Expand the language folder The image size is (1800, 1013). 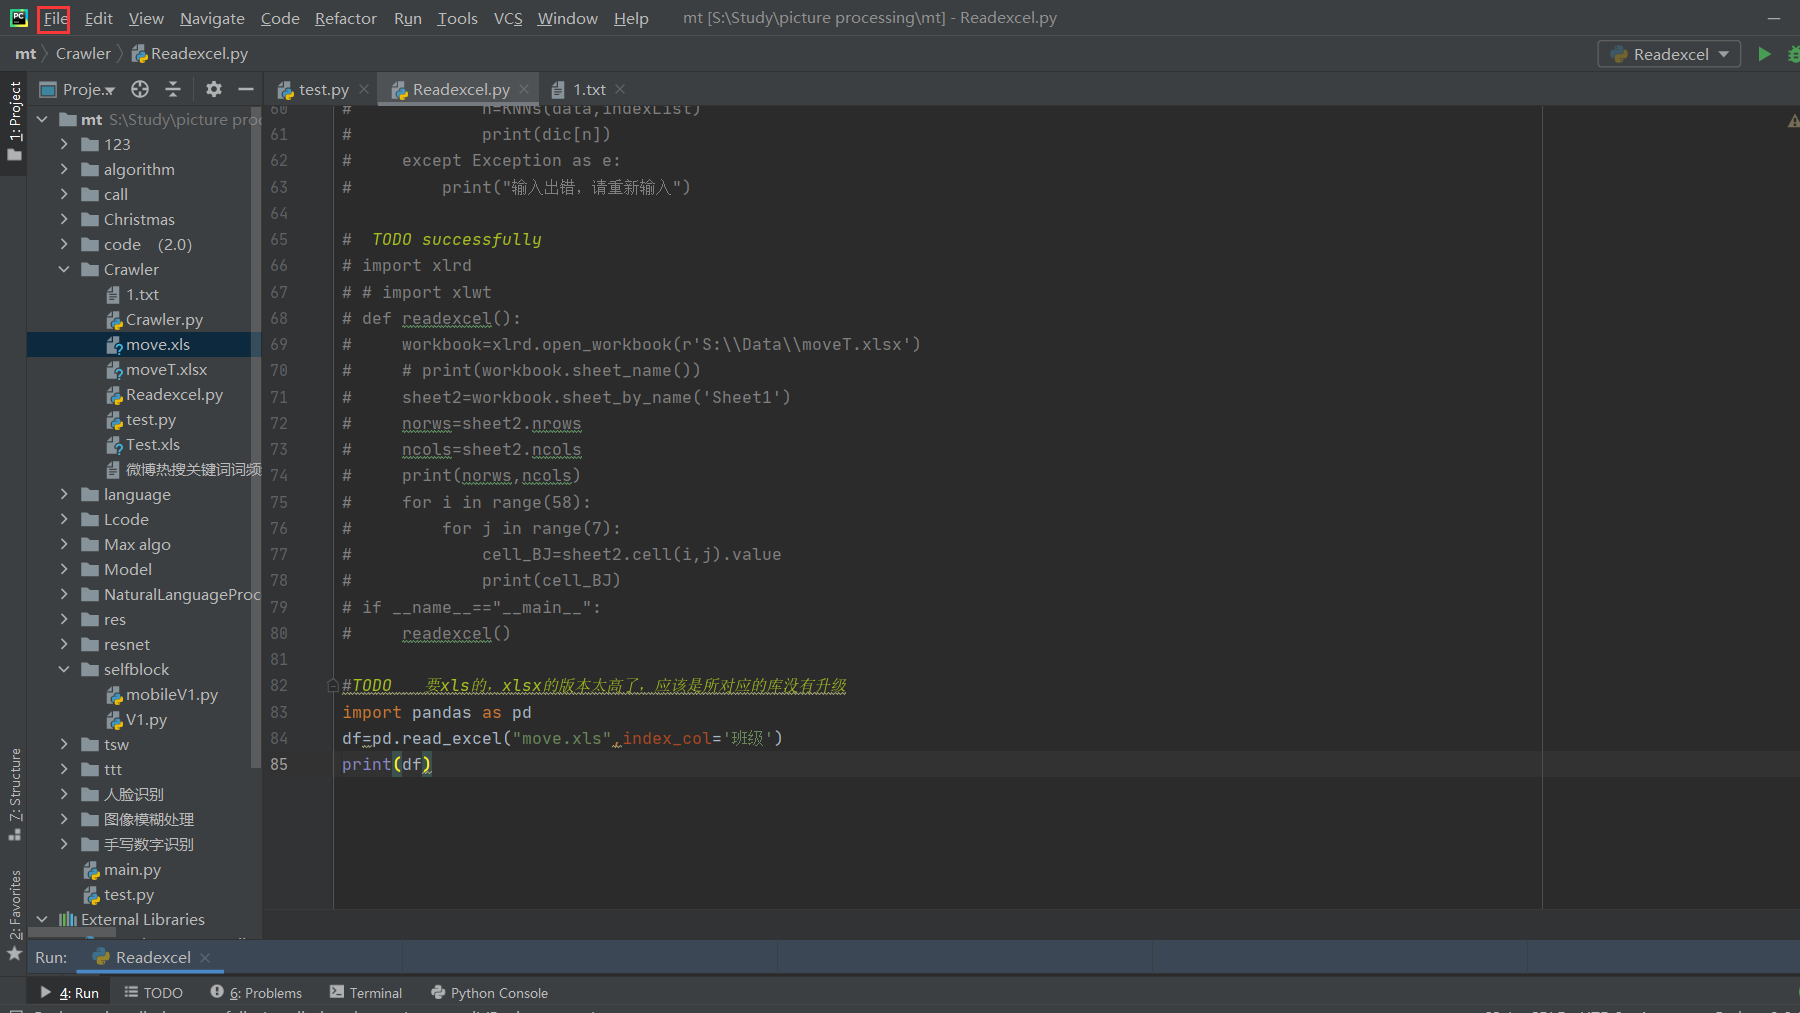click(64, 494)
